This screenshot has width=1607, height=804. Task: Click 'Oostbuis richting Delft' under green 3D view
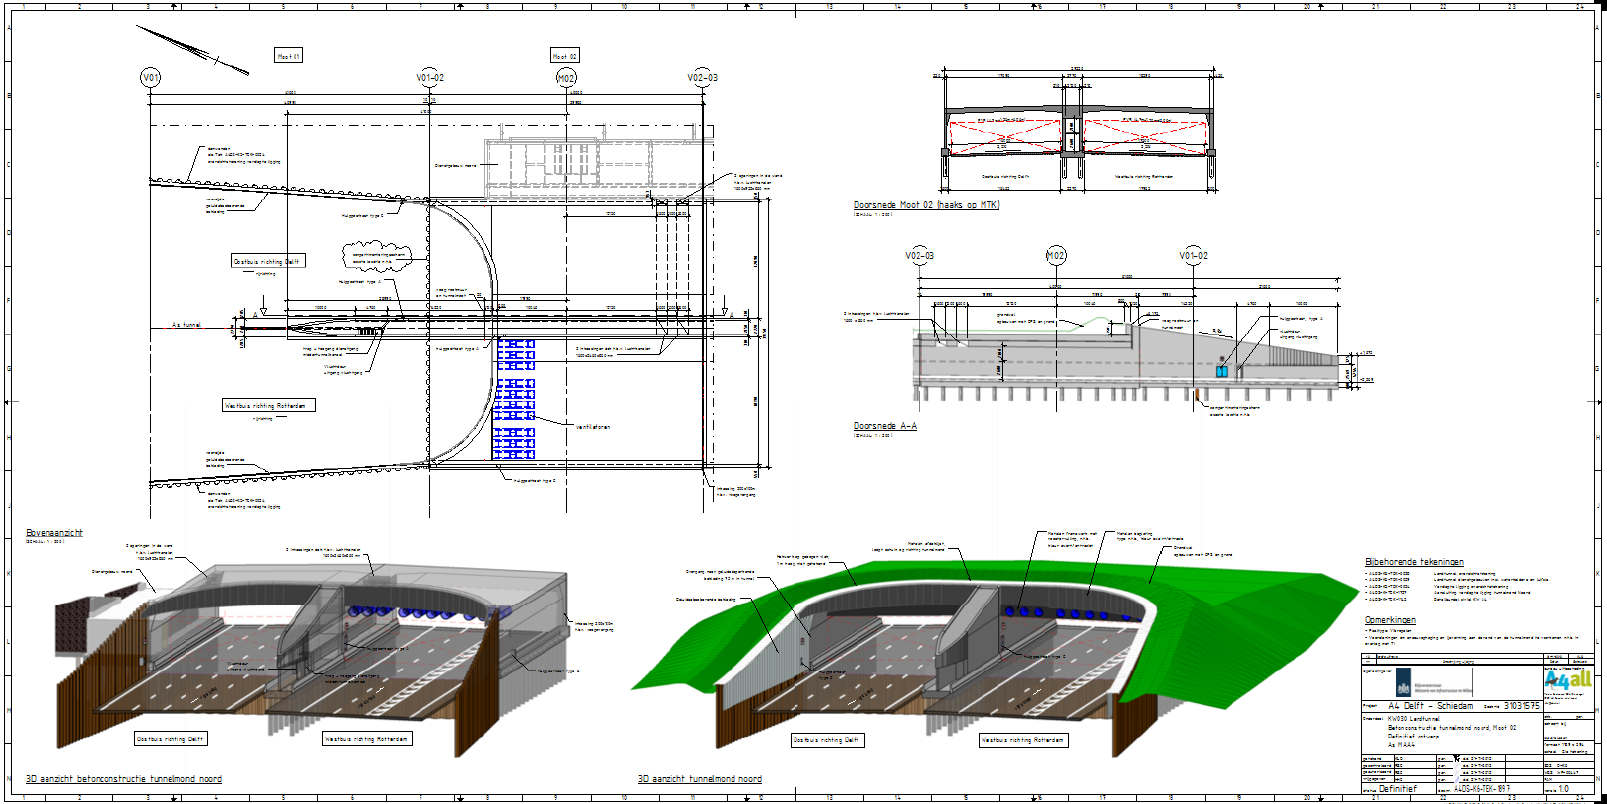pyautogui.click(x=827, y=740)
